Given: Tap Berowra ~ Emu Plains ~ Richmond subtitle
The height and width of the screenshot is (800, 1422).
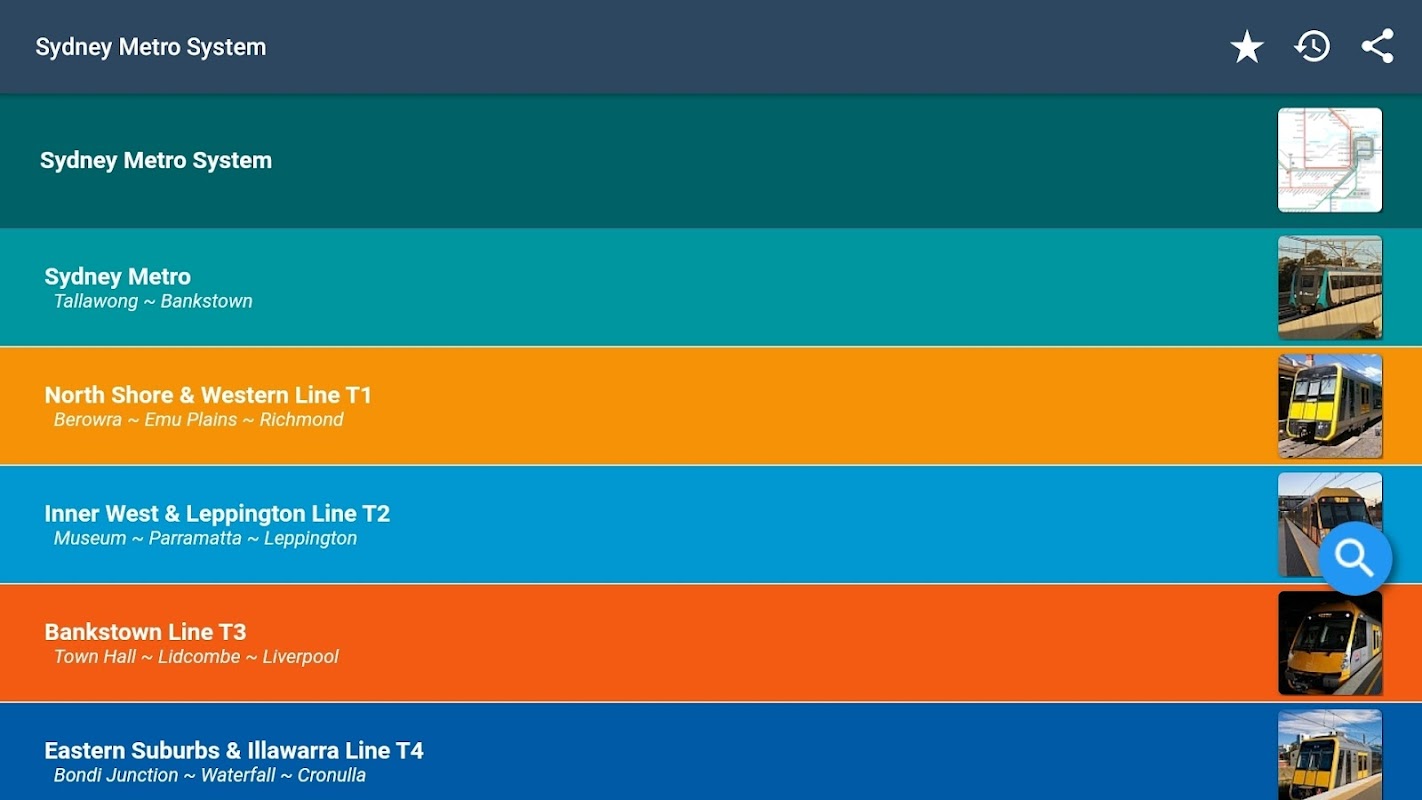Looking at the screenshot, I should click(x=198, y=420).
